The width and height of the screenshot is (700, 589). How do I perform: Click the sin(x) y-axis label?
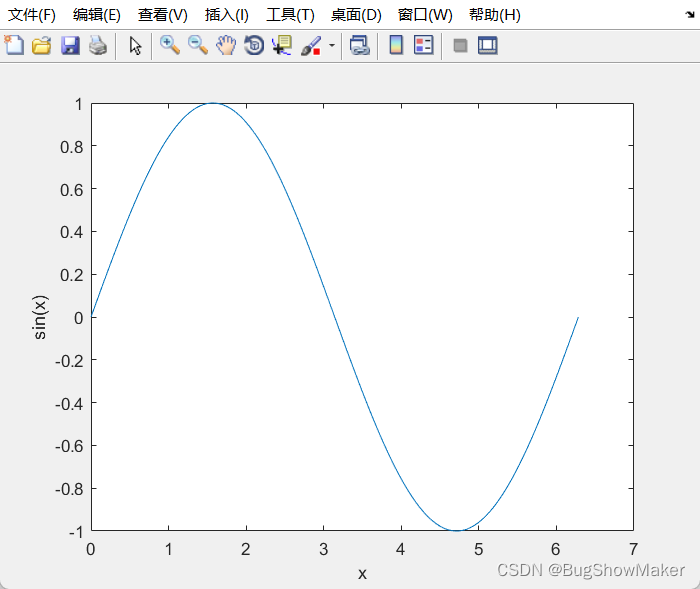click(x=40, y=317)
